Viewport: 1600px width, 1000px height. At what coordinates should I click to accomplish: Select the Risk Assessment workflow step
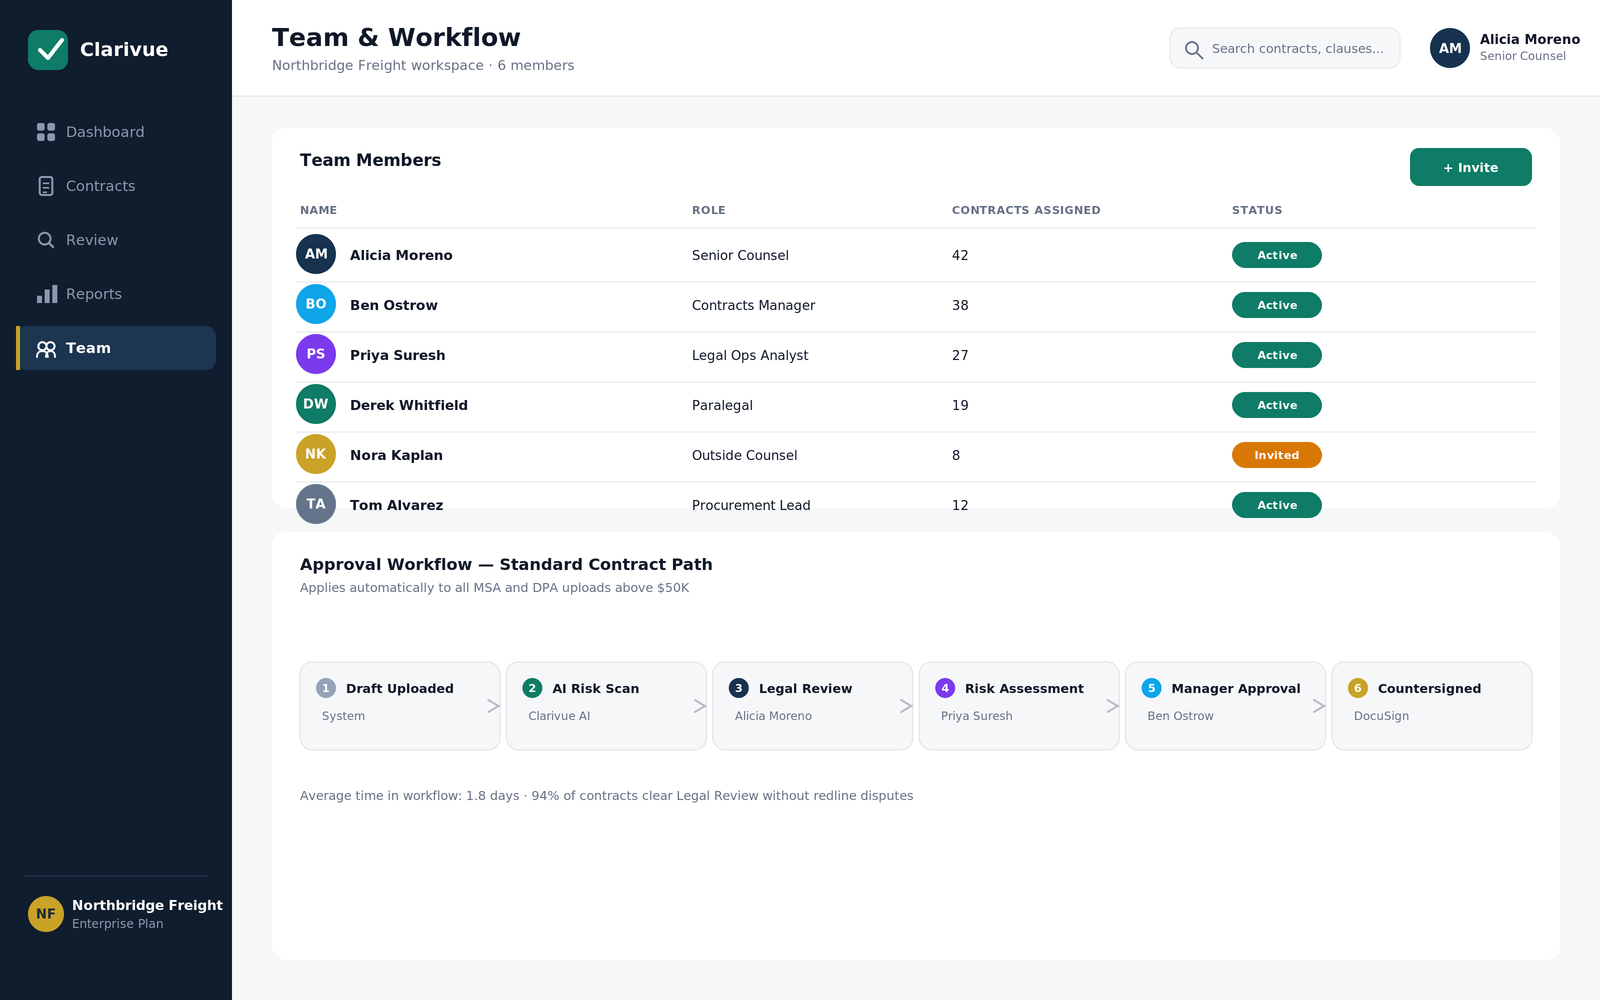pos(1019,706)
